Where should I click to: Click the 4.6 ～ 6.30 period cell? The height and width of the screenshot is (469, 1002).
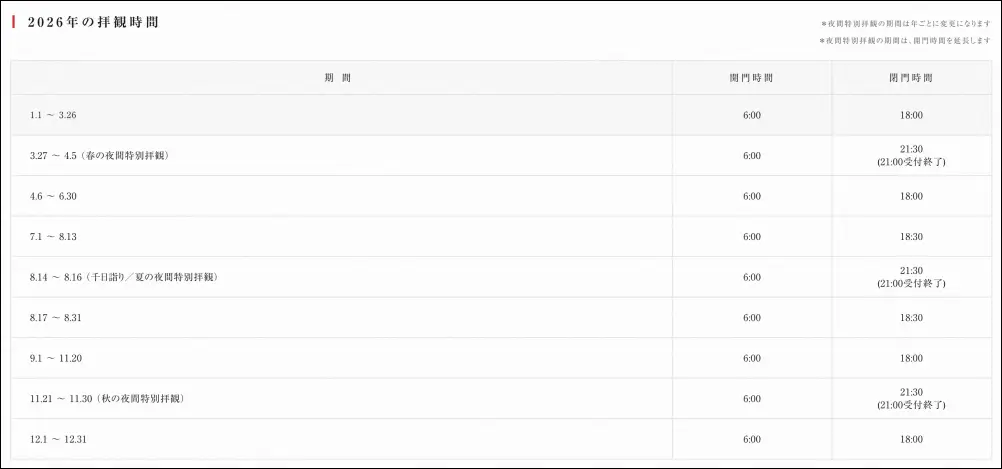(53, 196)
